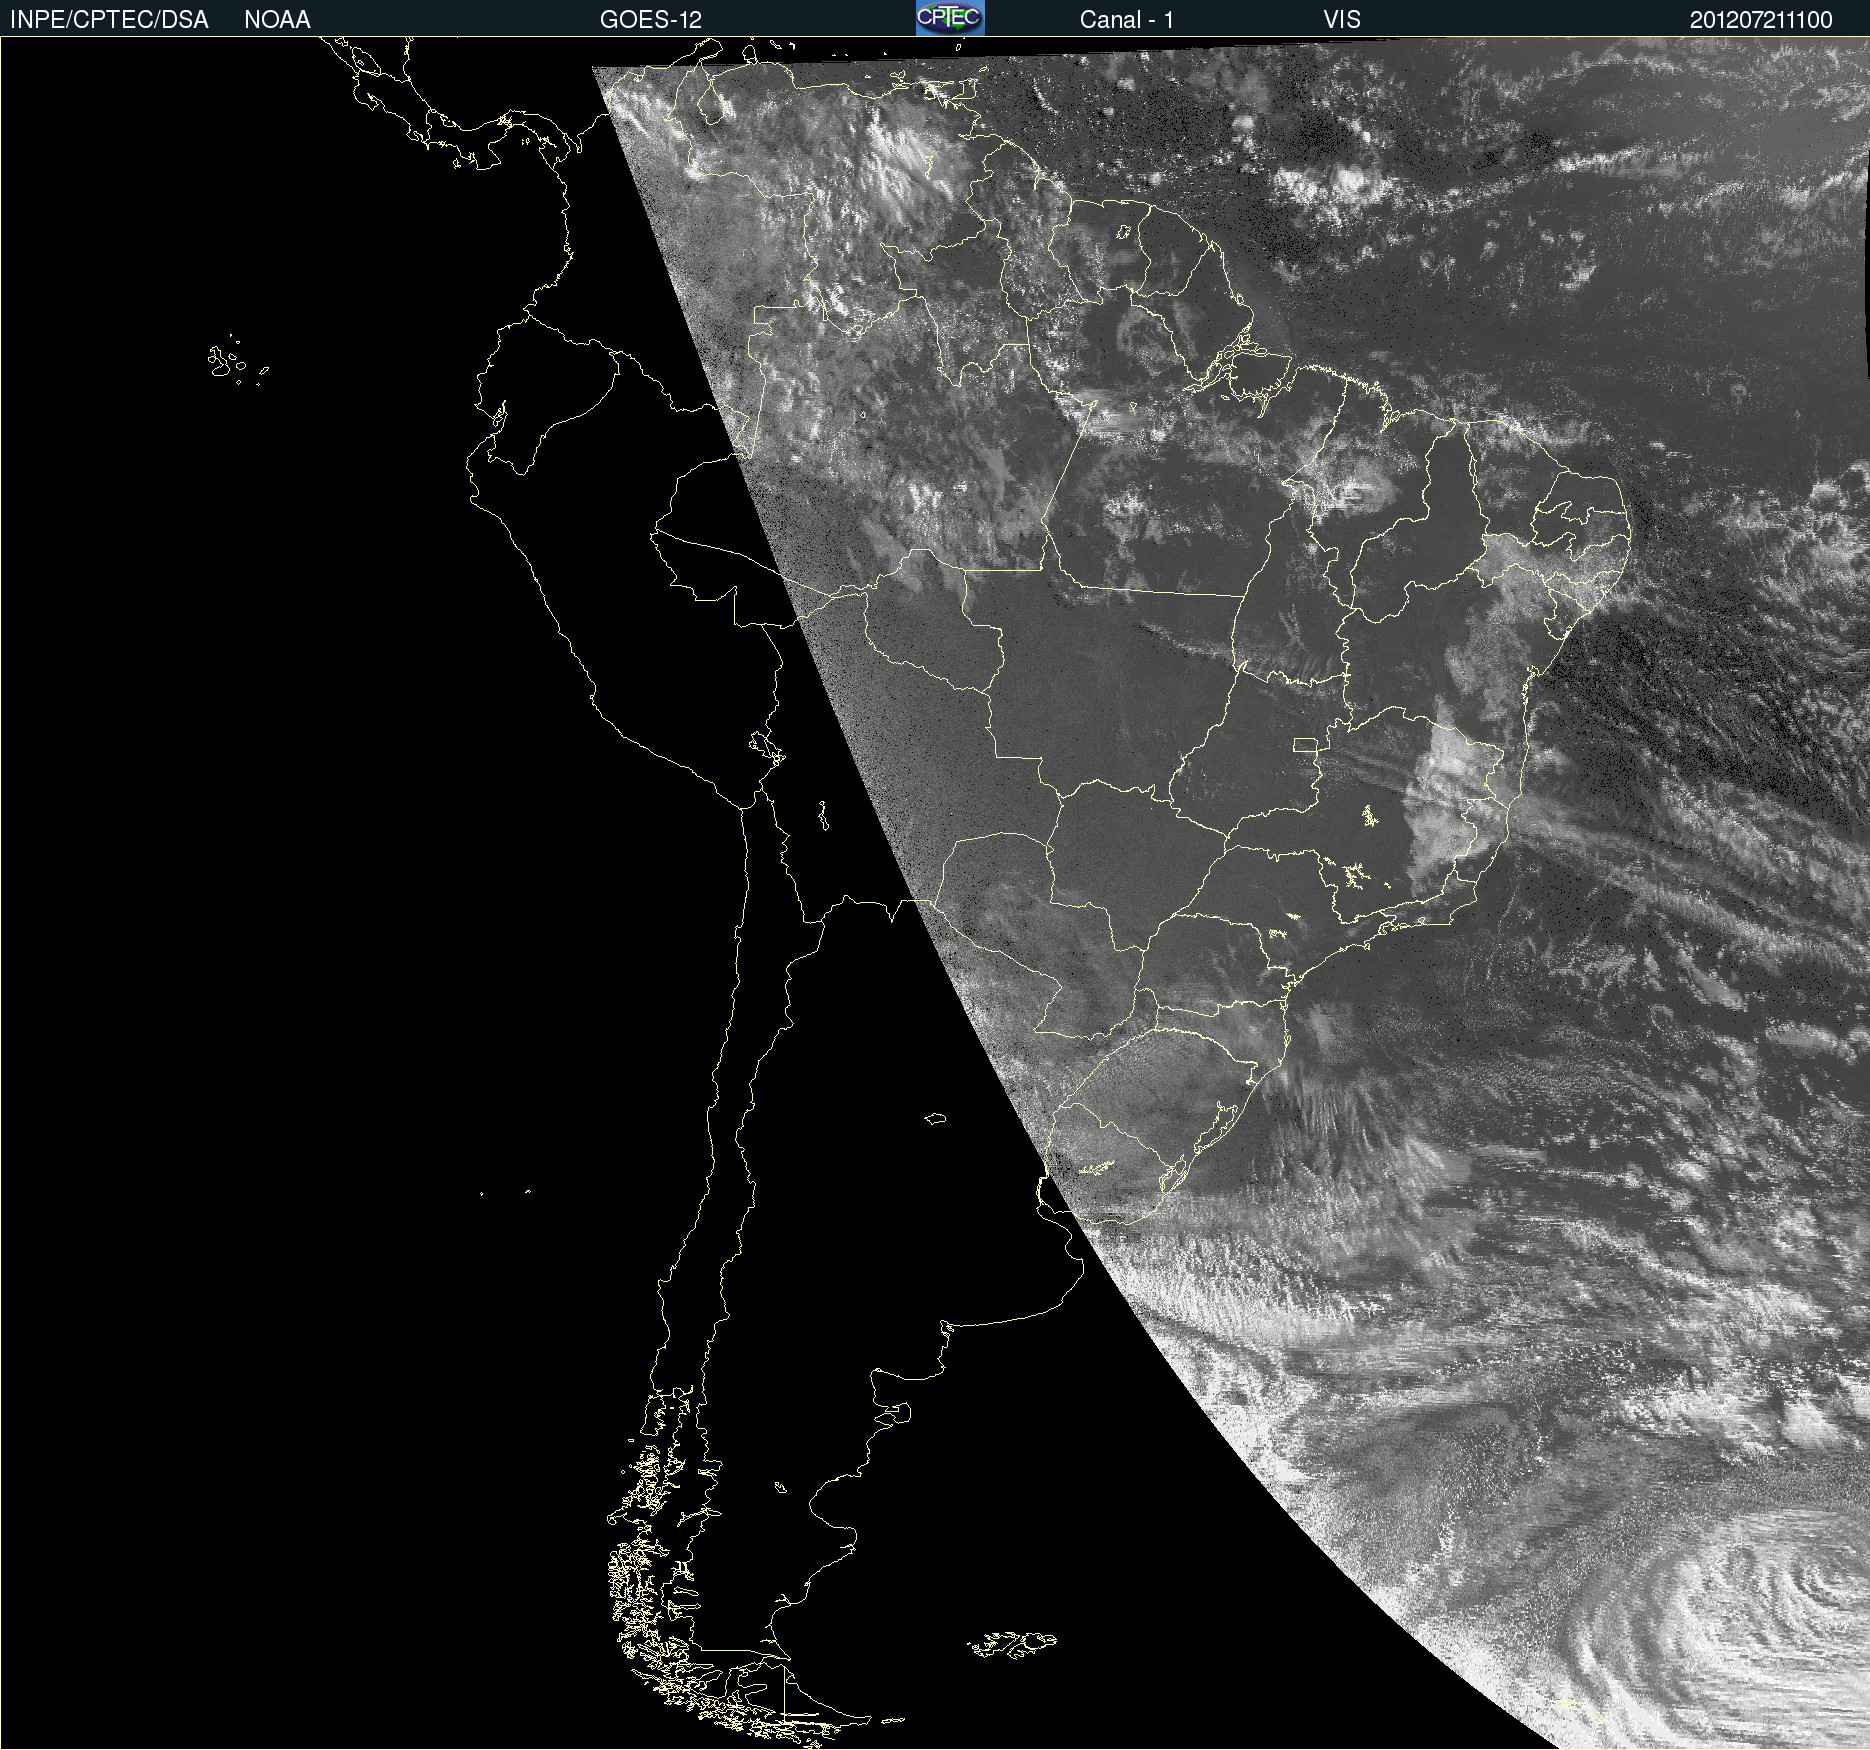Select the GOES-12 satellite label
The width and height of the screenshot is (1870, 1750).
[x=651, y=20]
